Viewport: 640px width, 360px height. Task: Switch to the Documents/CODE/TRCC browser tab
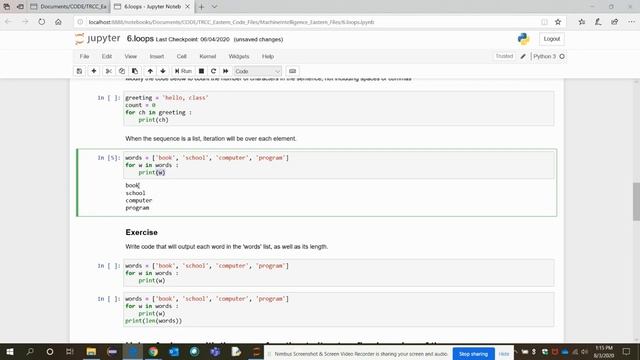pos(69,7)
